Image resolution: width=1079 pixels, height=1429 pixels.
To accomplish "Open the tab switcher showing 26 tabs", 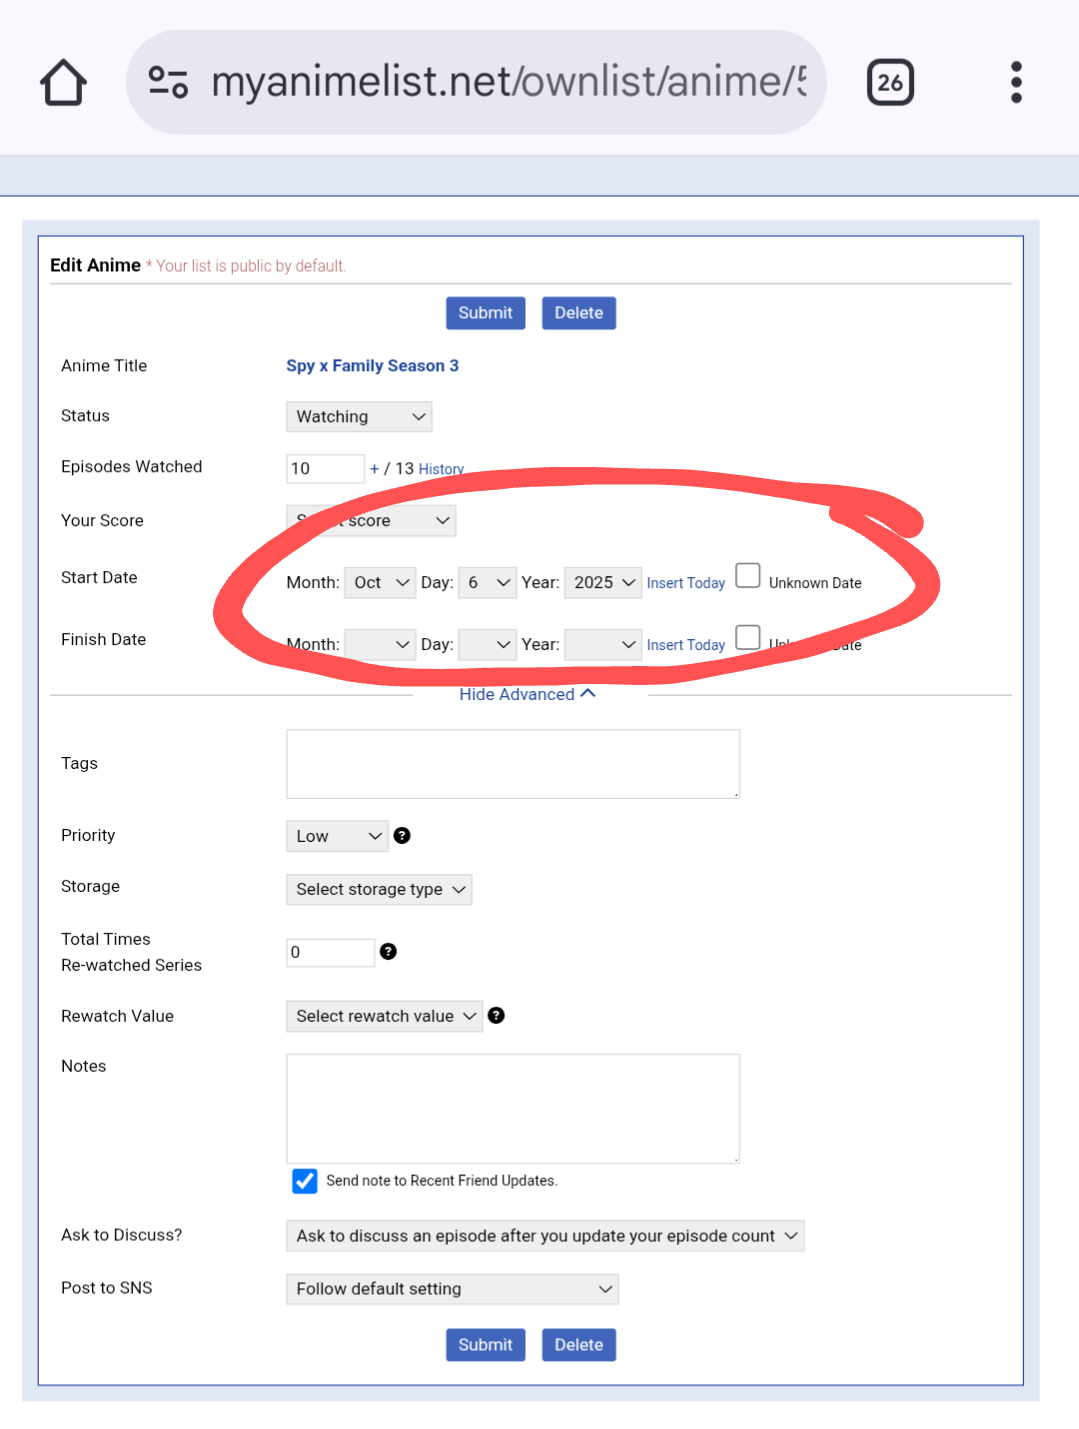I will pyautogui.click(x=889, y=82).
